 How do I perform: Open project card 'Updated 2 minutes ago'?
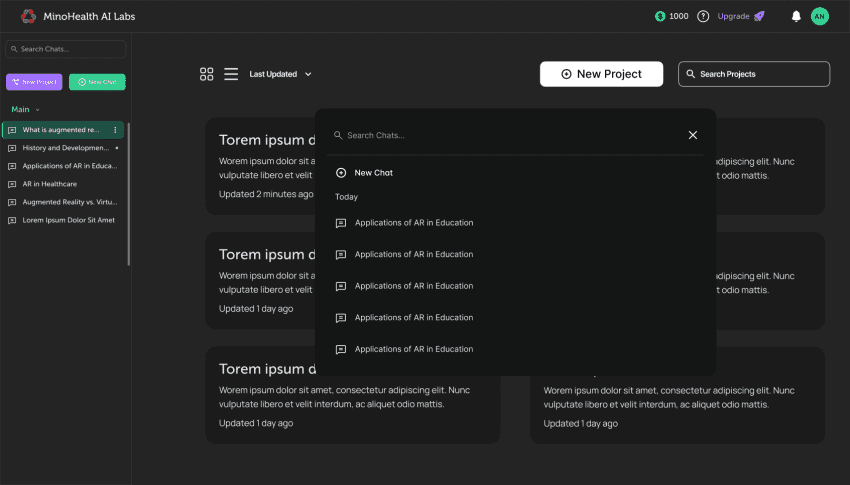pyautogui.click(x=260, y=166)
